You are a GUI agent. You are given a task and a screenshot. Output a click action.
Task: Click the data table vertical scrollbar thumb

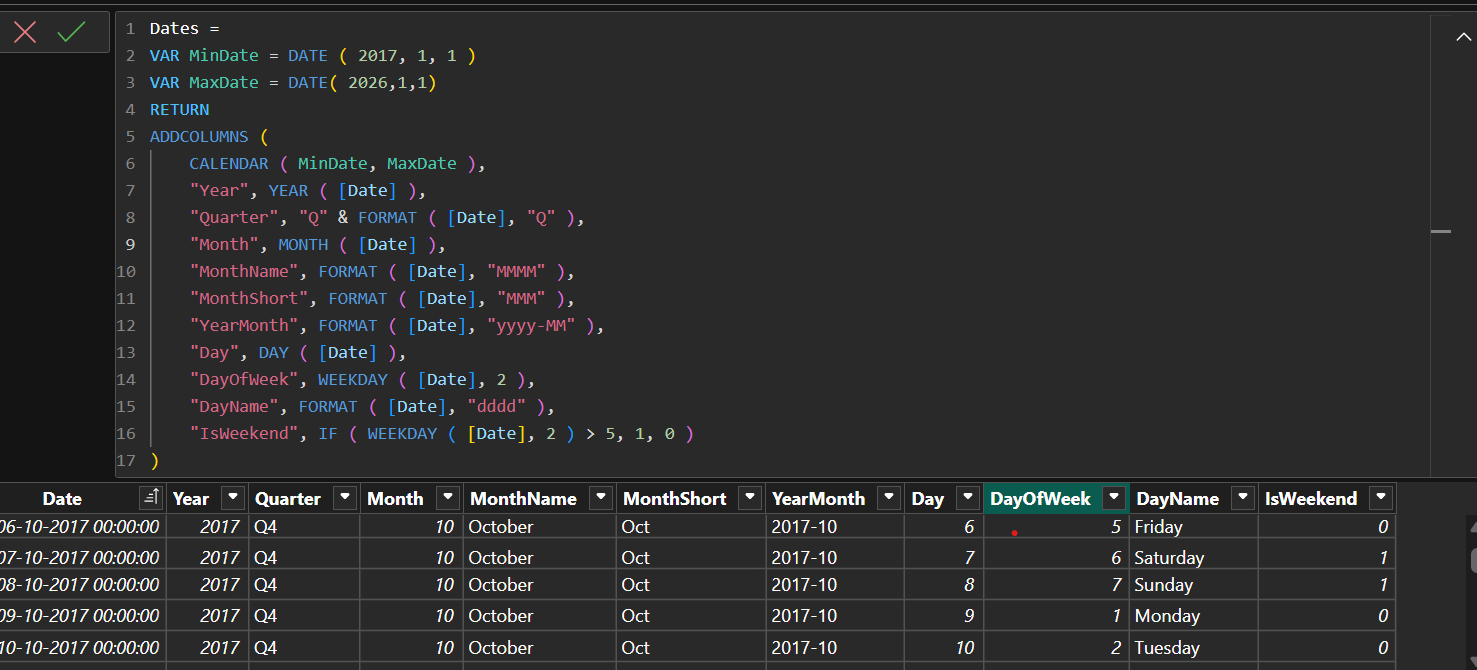click(1473, 560)
